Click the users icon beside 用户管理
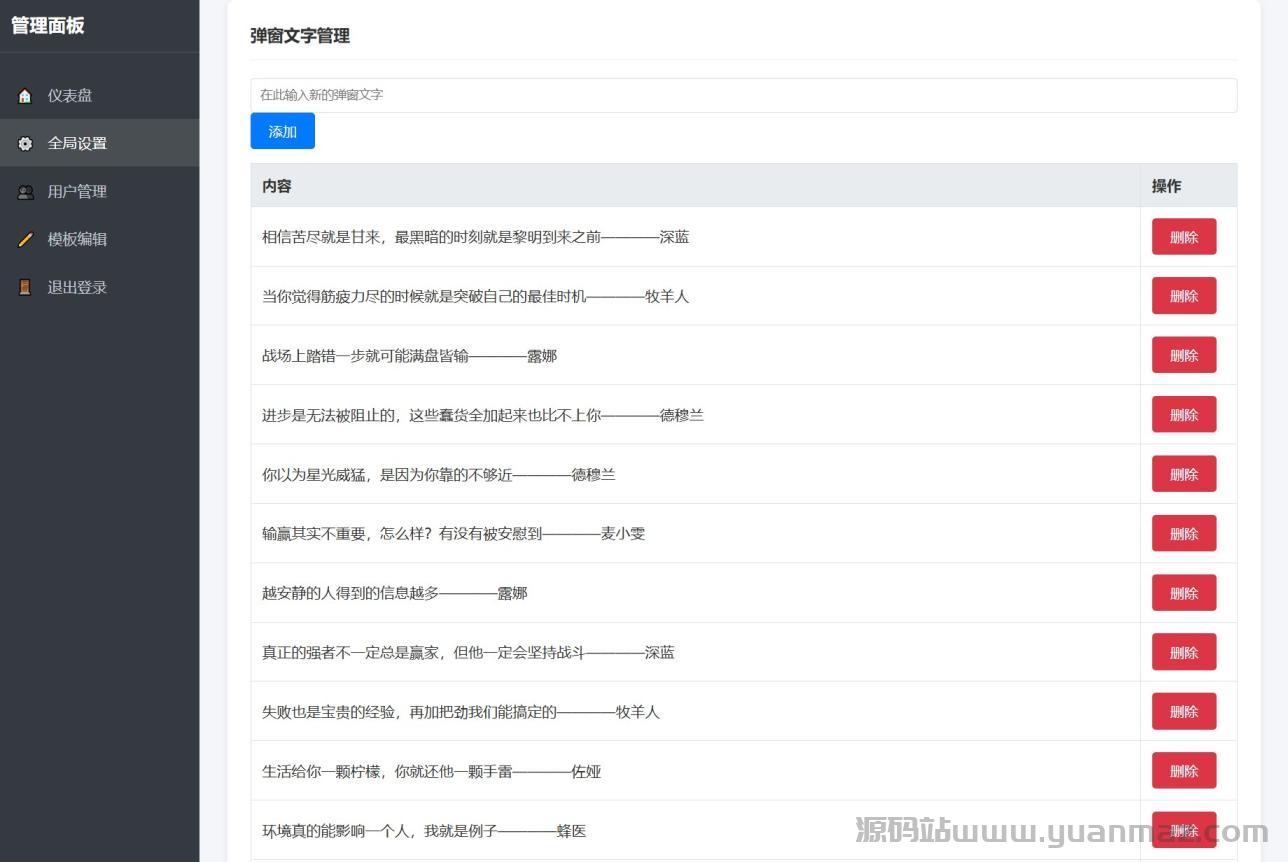Screen dimensions: 1288x862 point(25,192)
